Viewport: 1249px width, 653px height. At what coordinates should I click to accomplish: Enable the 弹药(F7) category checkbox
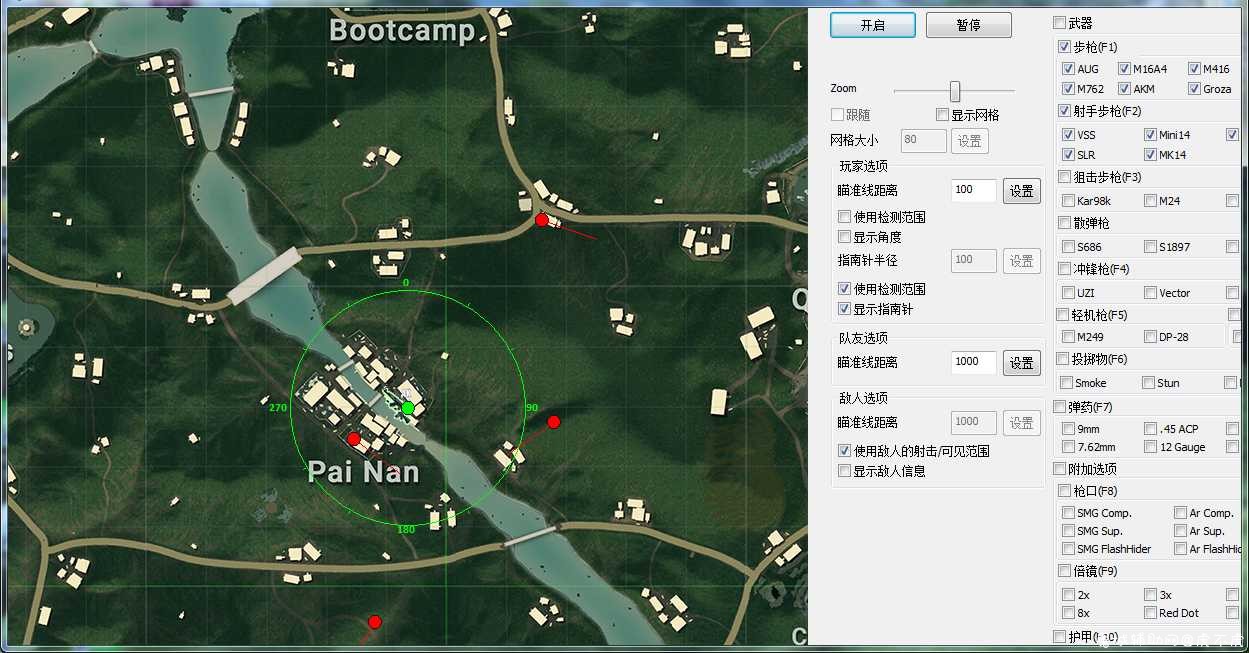[1059, 407]
